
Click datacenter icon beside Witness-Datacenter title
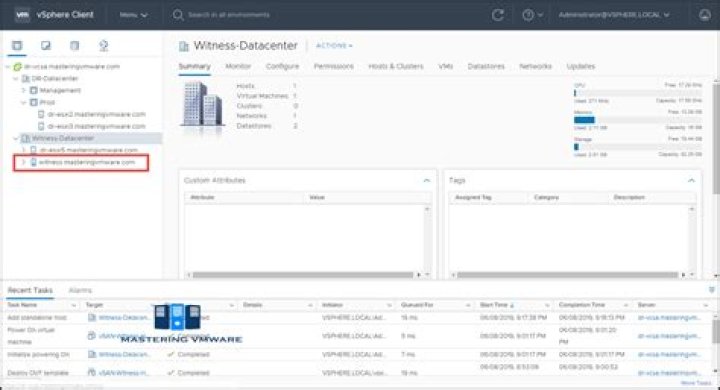pos(184,46)
